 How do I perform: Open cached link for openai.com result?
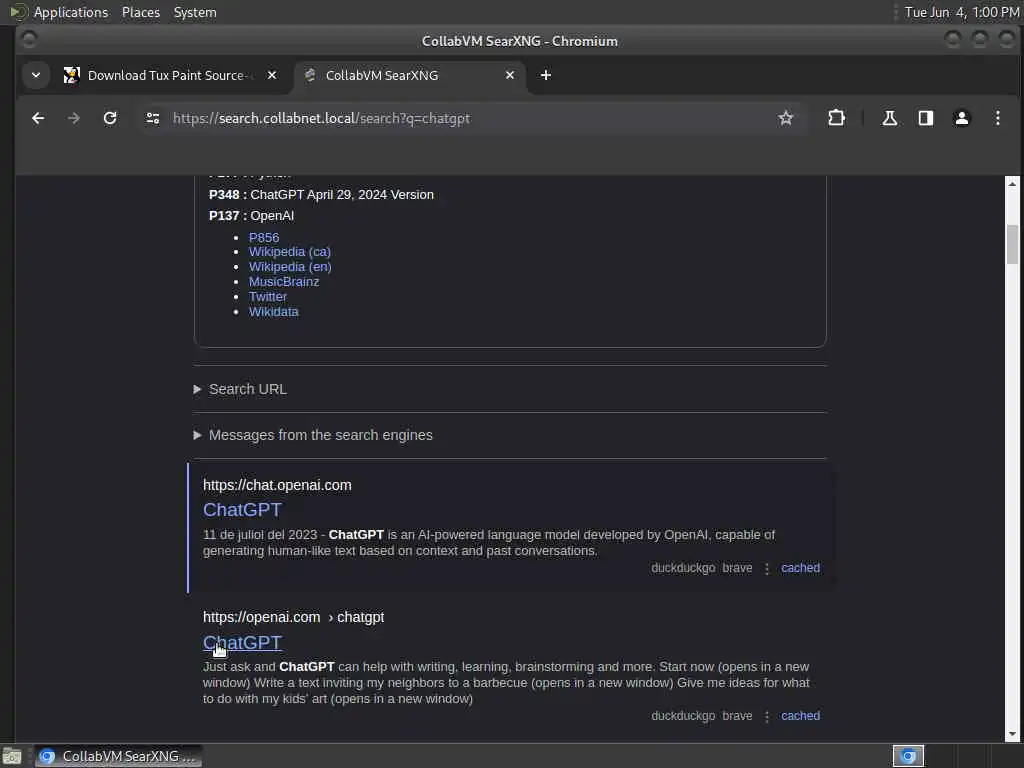tap(800, 716)
